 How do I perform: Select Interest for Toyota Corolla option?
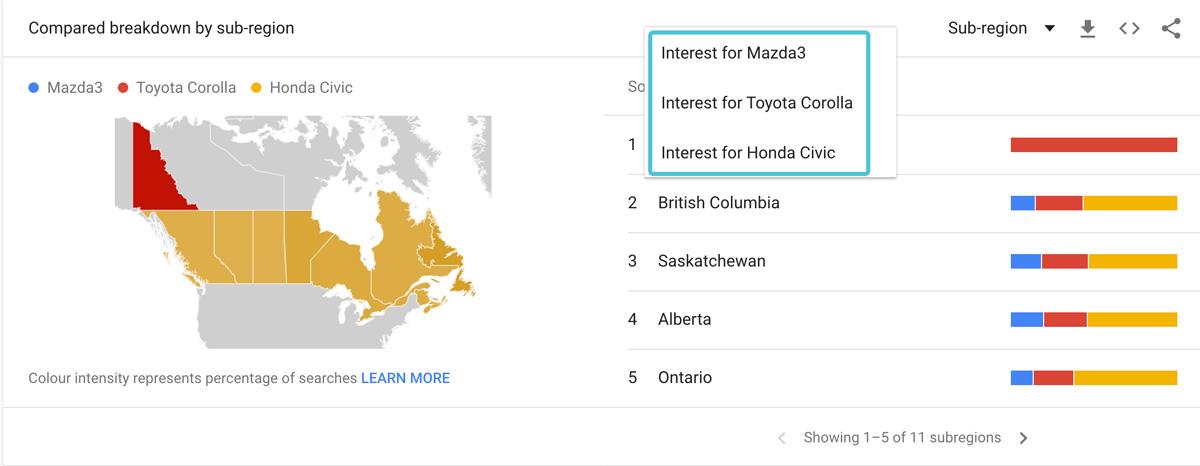(757, 103)
